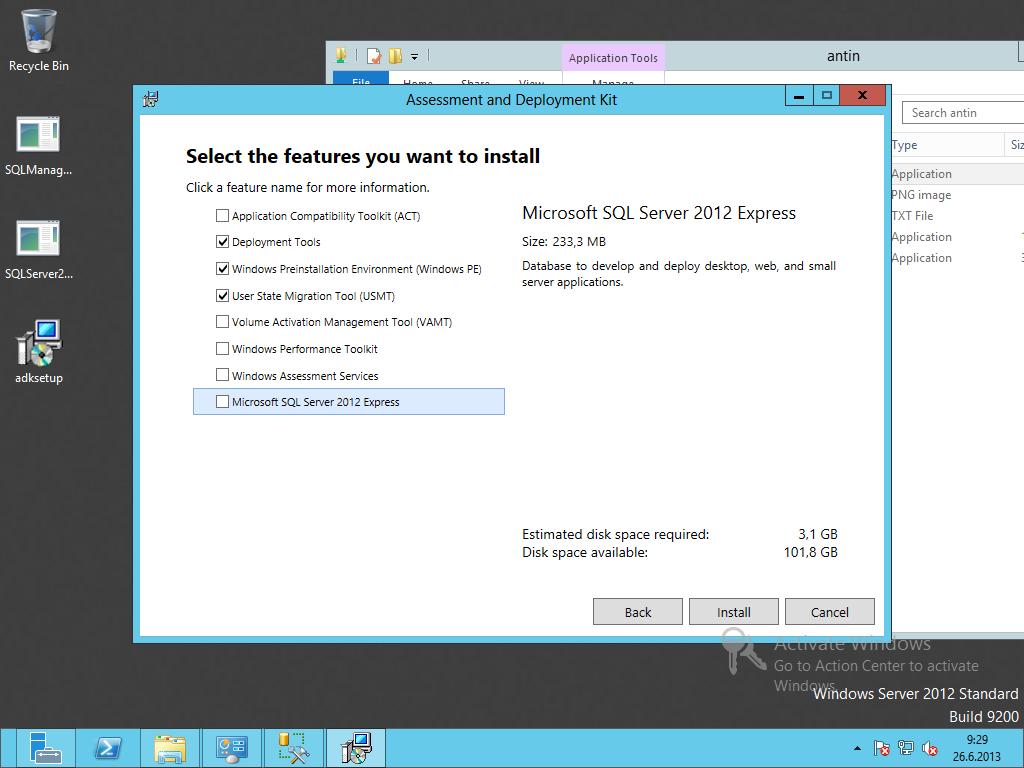Uncheck Windows Preinstallation Environment (Windows PE) checkbox
1024x768 pixels.
[223, 268]
